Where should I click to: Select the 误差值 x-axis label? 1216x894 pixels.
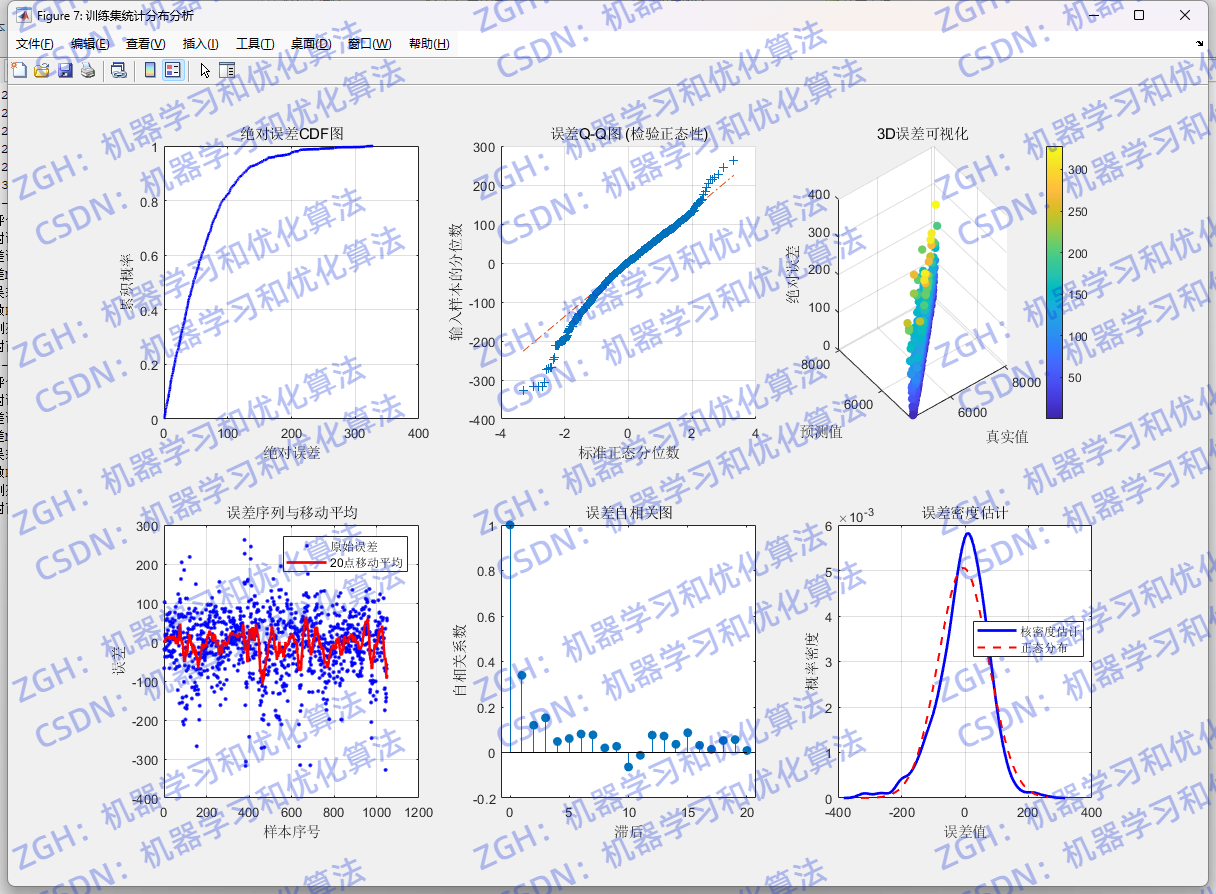pyautogui.click(x=965, y=832)
